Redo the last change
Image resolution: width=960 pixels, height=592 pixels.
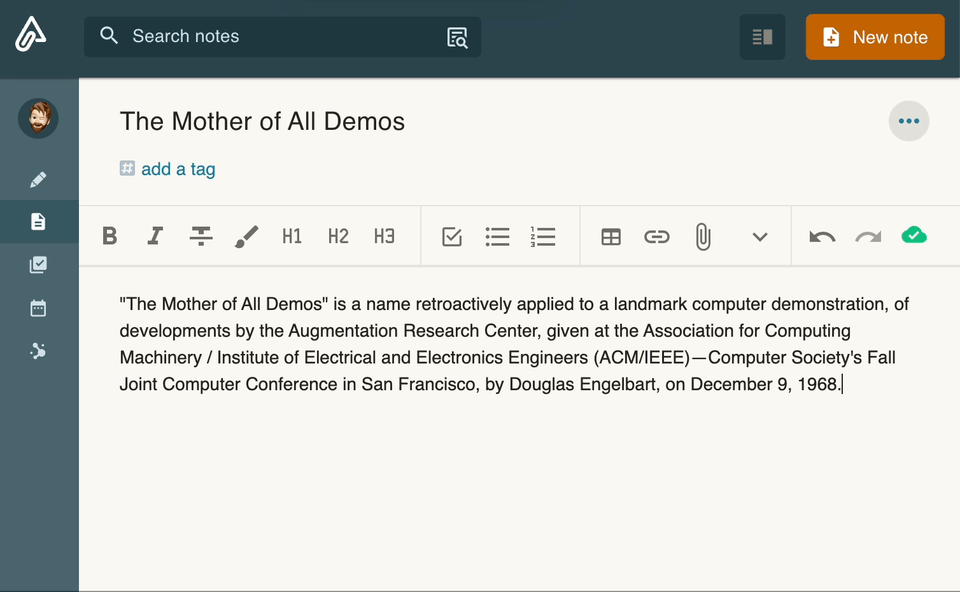coord(868,236)
